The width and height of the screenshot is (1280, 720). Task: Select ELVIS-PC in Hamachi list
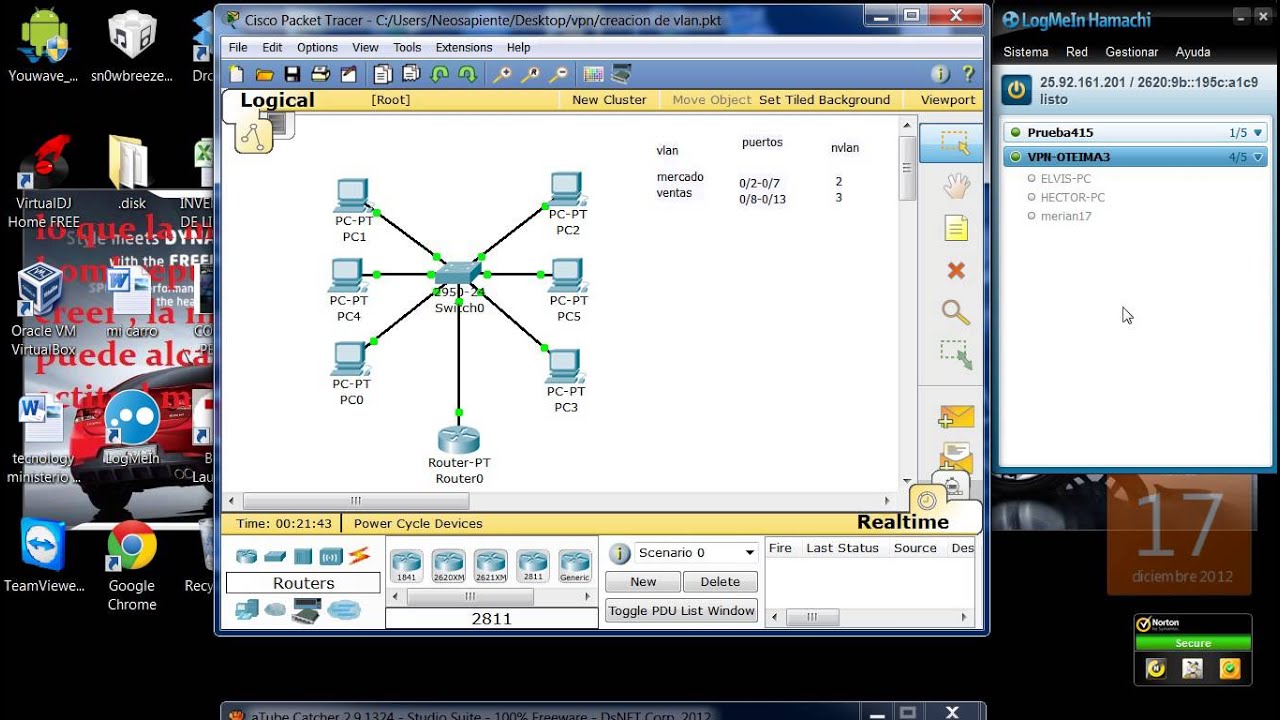point(1066,178)
